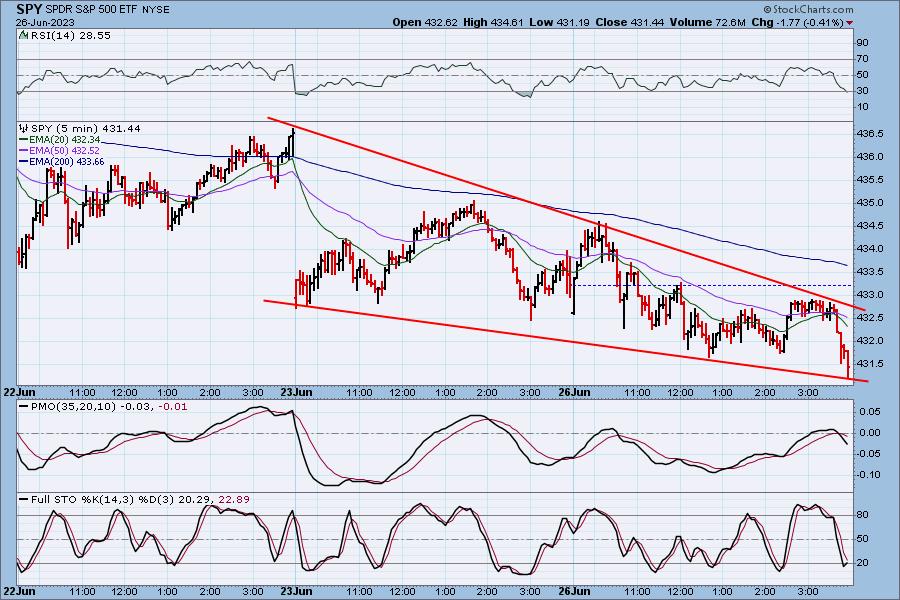
Task: Click the 30 level on the RSI axis
Action: 863,91
